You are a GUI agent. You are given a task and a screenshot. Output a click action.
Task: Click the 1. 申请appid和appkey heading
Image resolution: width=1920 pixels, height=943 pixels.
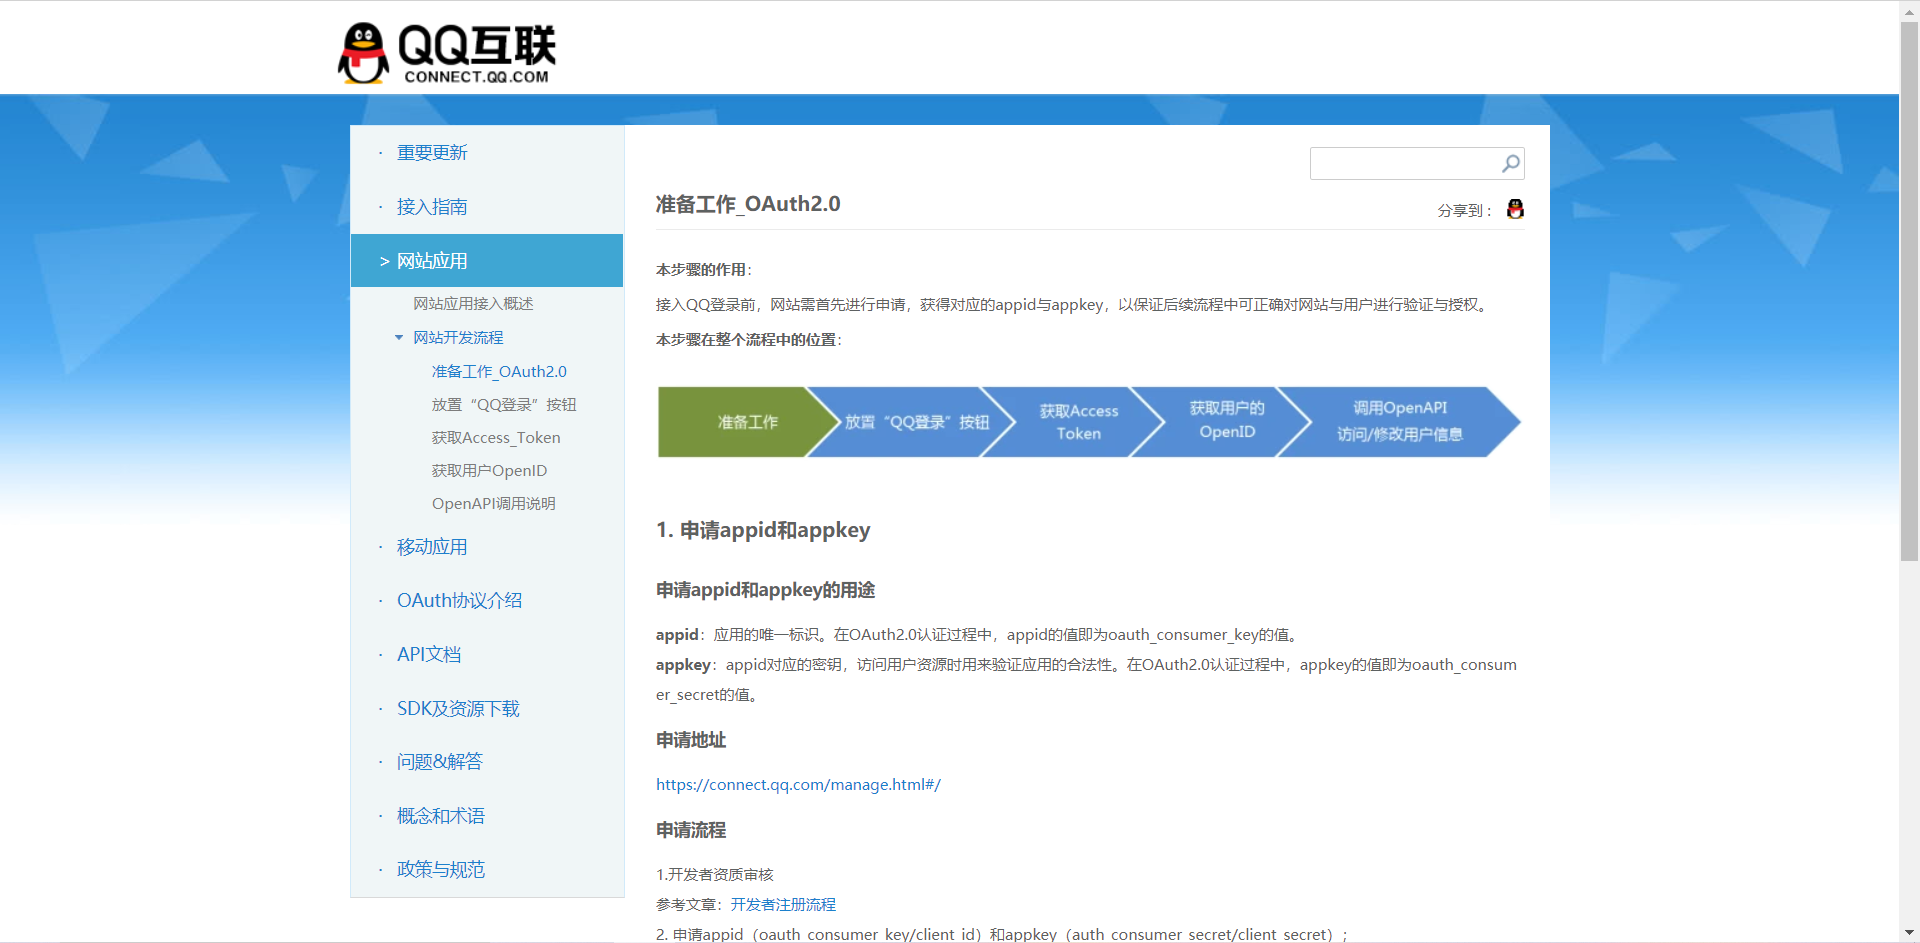click(x=763, y=531)
